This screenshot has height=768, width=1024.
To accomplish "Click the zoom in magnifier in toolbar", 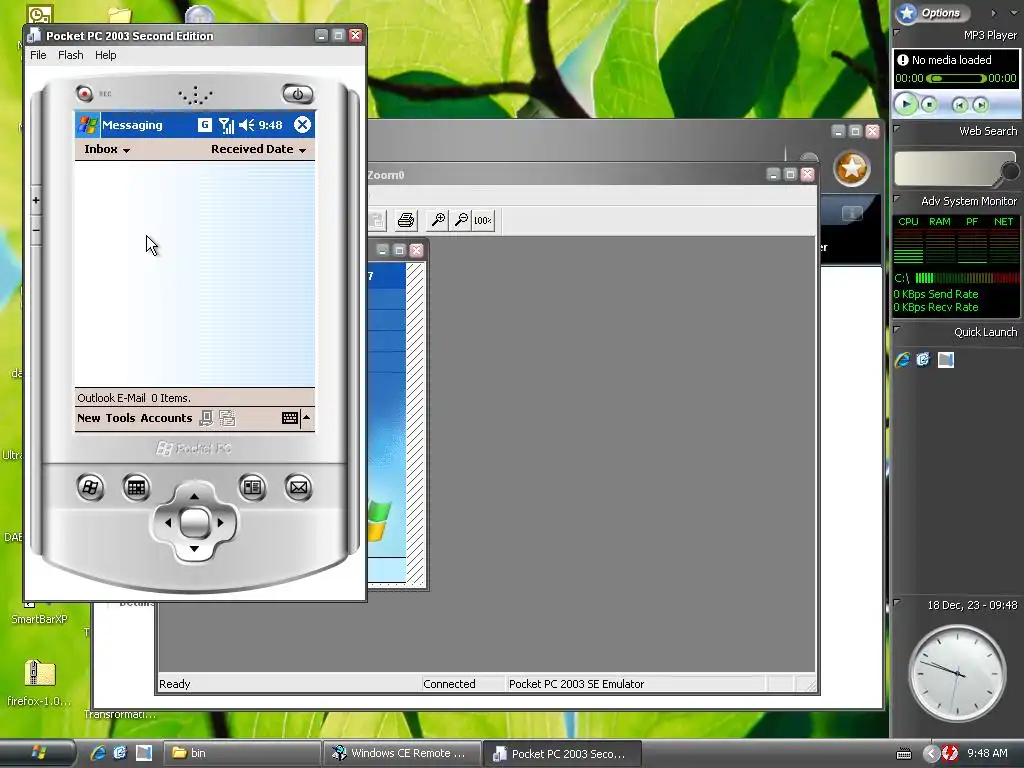I will pyautogui.click(x=438, y=220).
